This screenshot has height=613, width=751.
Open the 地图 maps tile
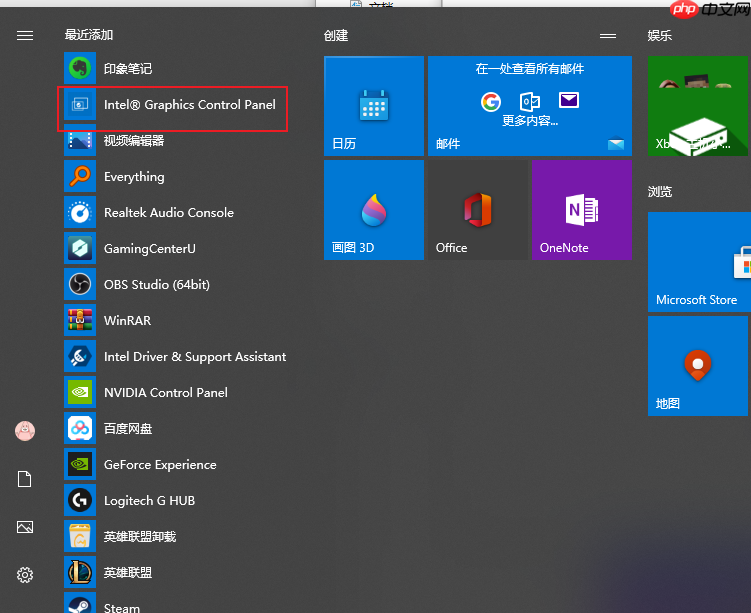point(698,366)
